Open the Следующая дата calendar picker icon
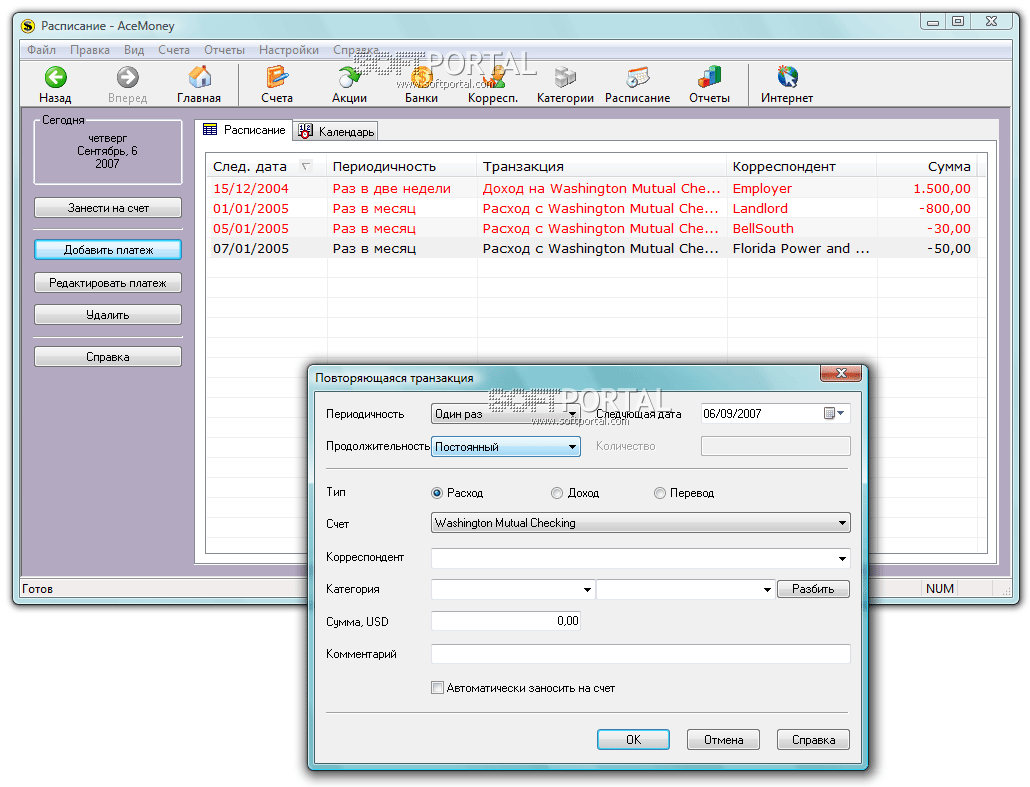Screen dimensions: 1030x787 click(x=834, y=413)
